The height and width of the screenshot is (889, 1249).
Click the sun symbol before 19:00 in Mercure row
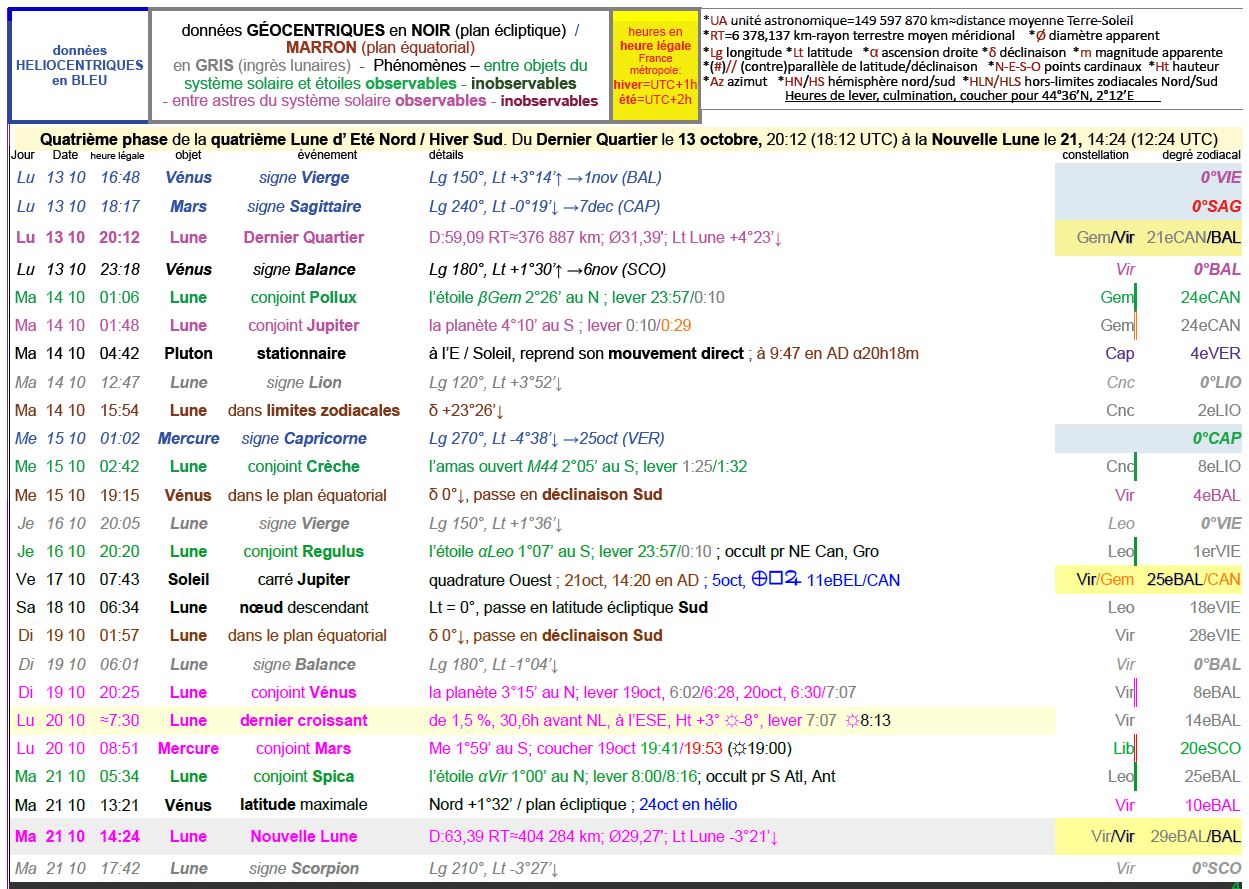pos(740,749)
